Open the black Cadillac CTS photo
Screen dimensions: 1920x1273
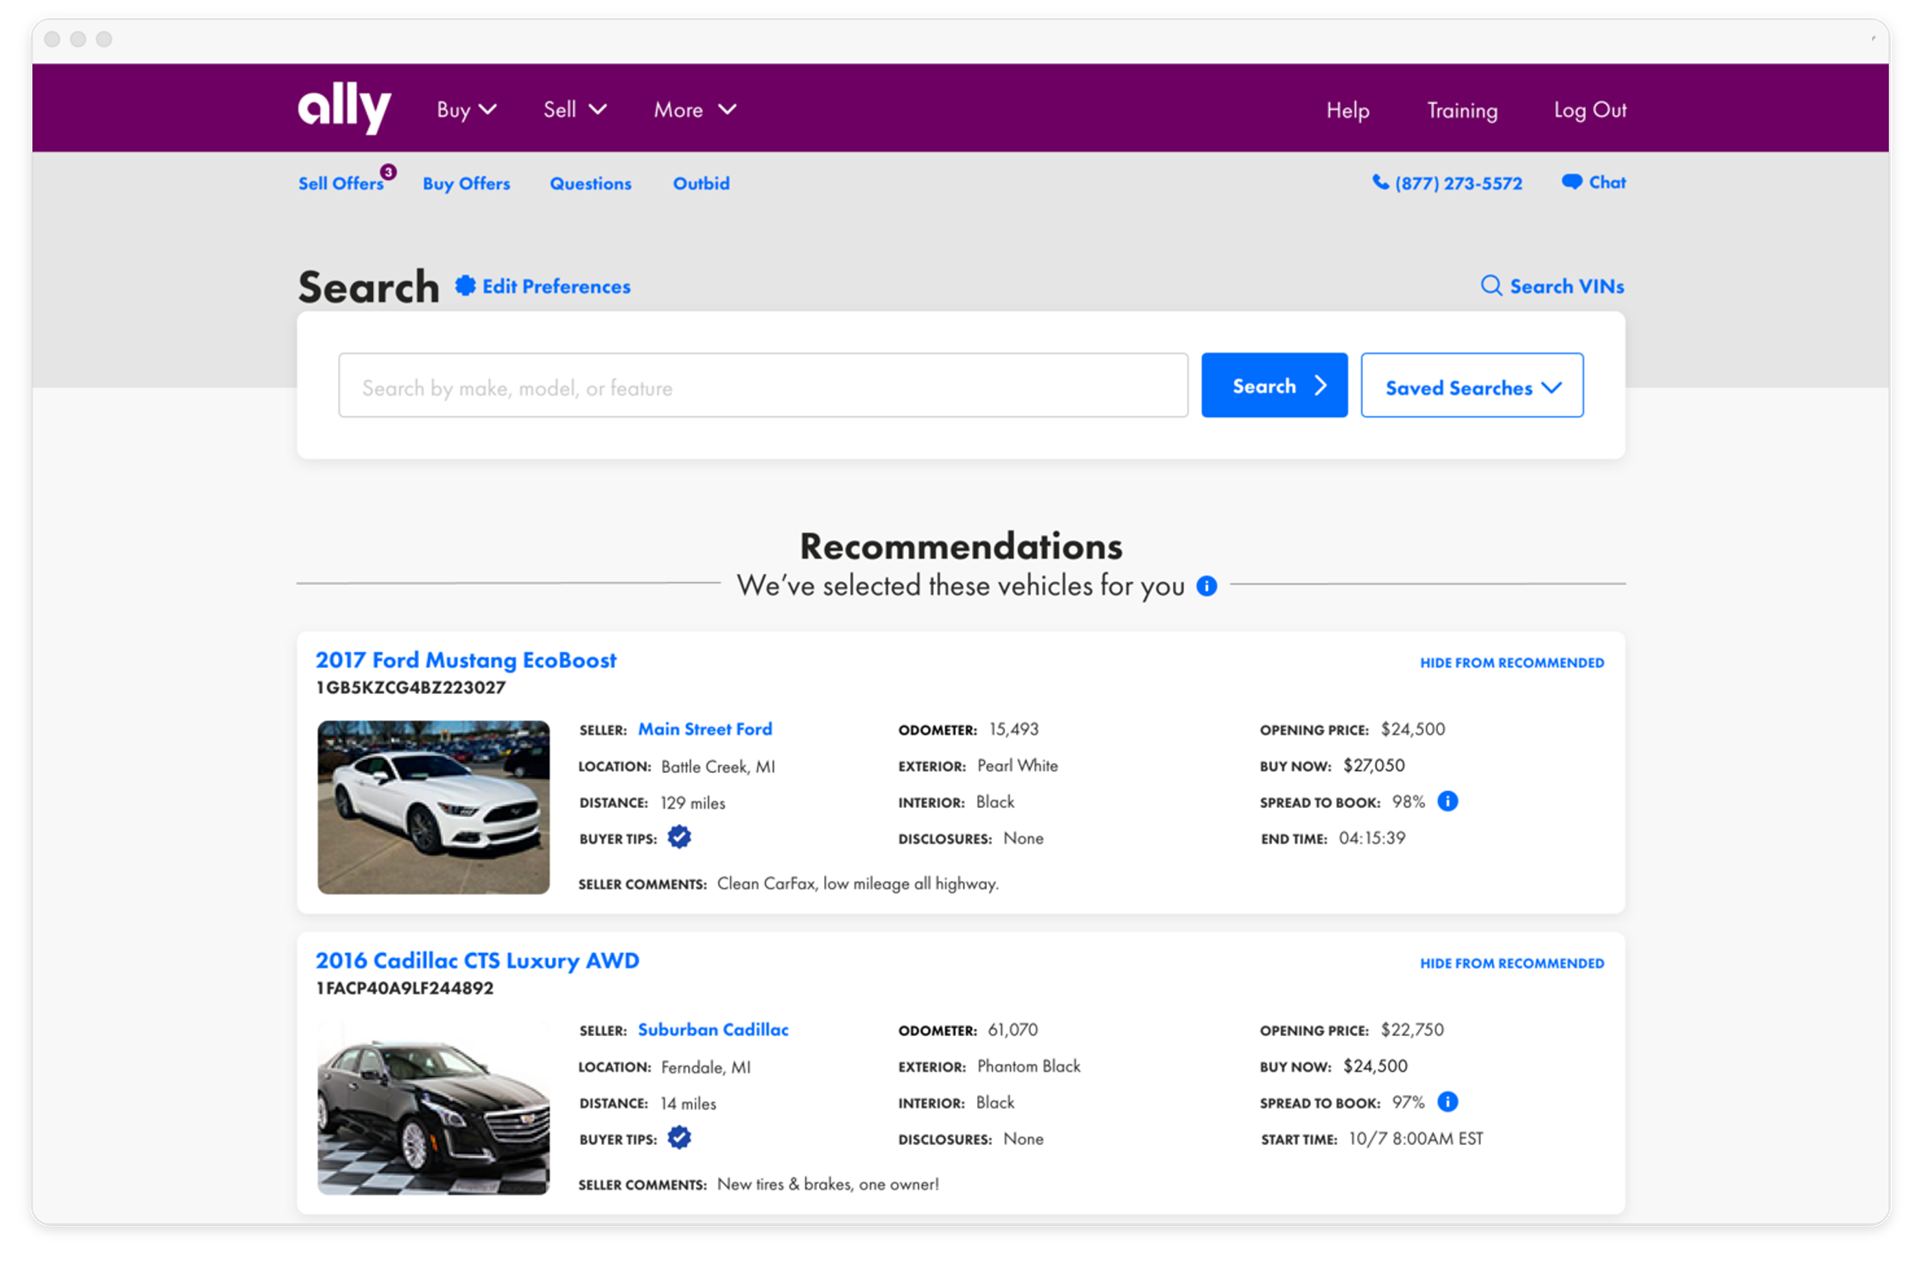(433, 1108)
